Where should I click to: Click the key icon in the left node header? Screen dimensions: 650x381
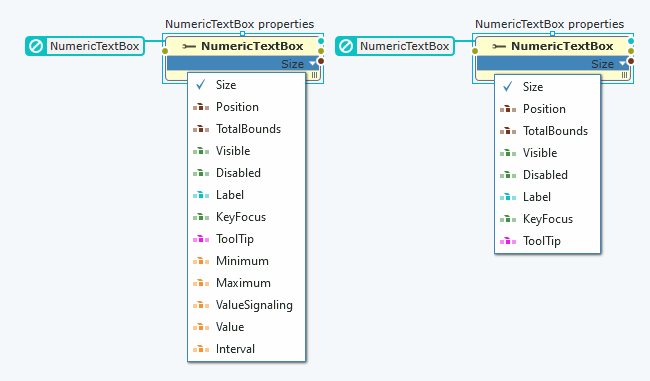(189, 46)
